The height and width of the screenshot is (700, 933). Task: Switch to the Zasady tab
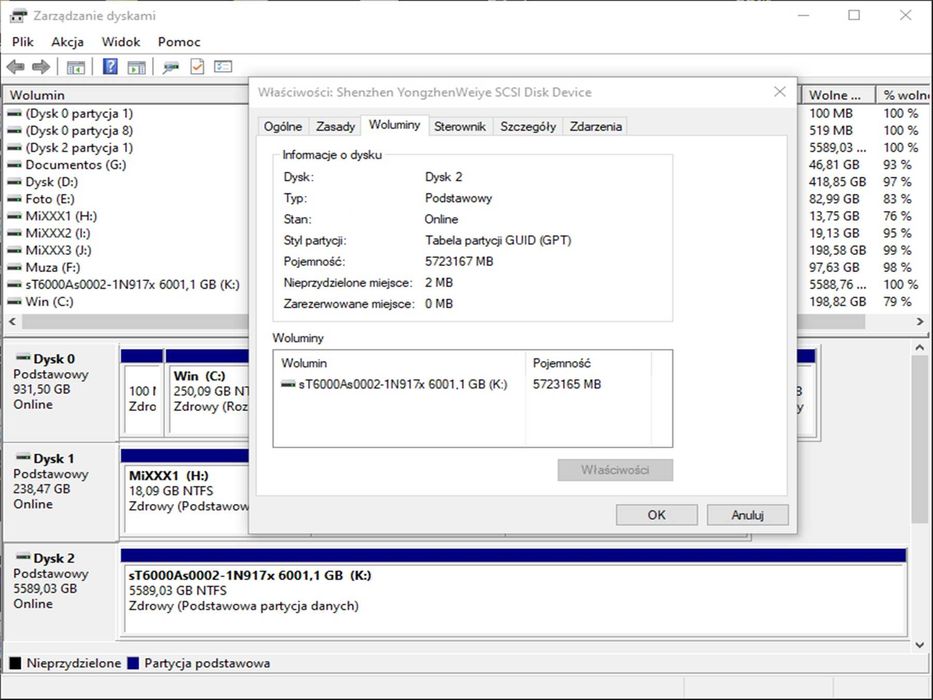click(x=336, y=126)
